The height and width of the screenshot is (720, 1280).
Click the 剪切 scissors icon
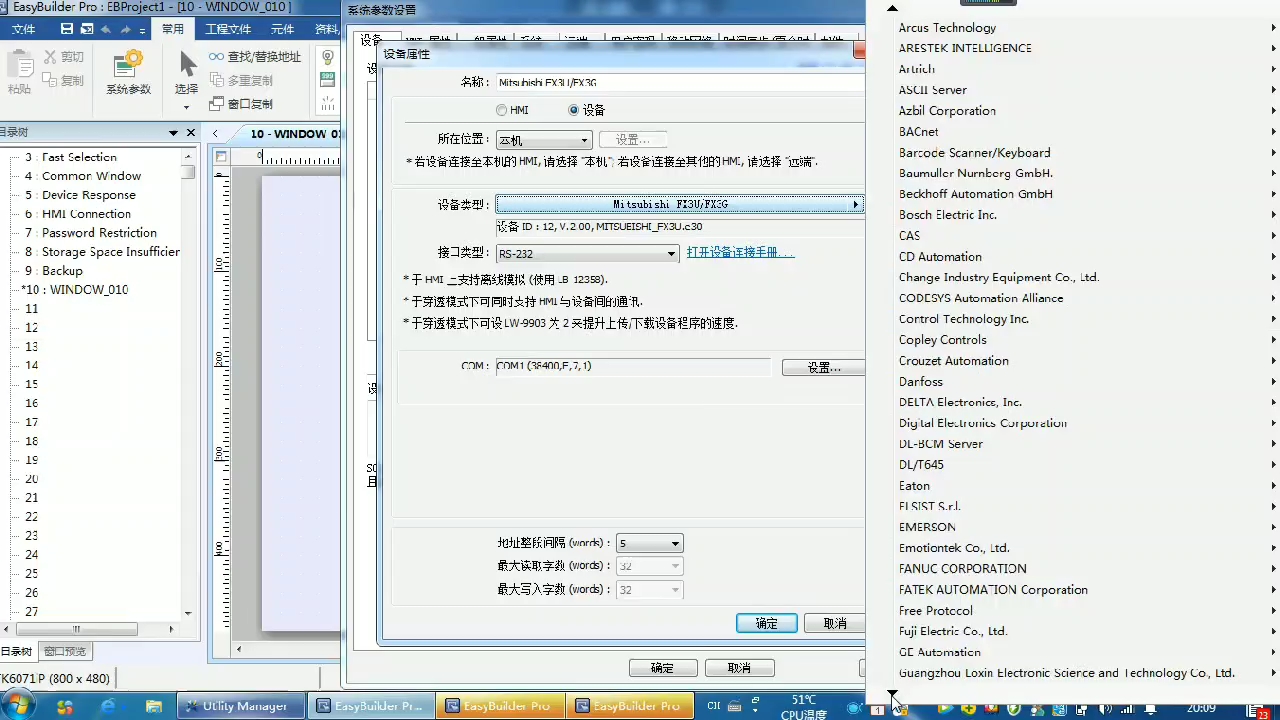[49, 57]
